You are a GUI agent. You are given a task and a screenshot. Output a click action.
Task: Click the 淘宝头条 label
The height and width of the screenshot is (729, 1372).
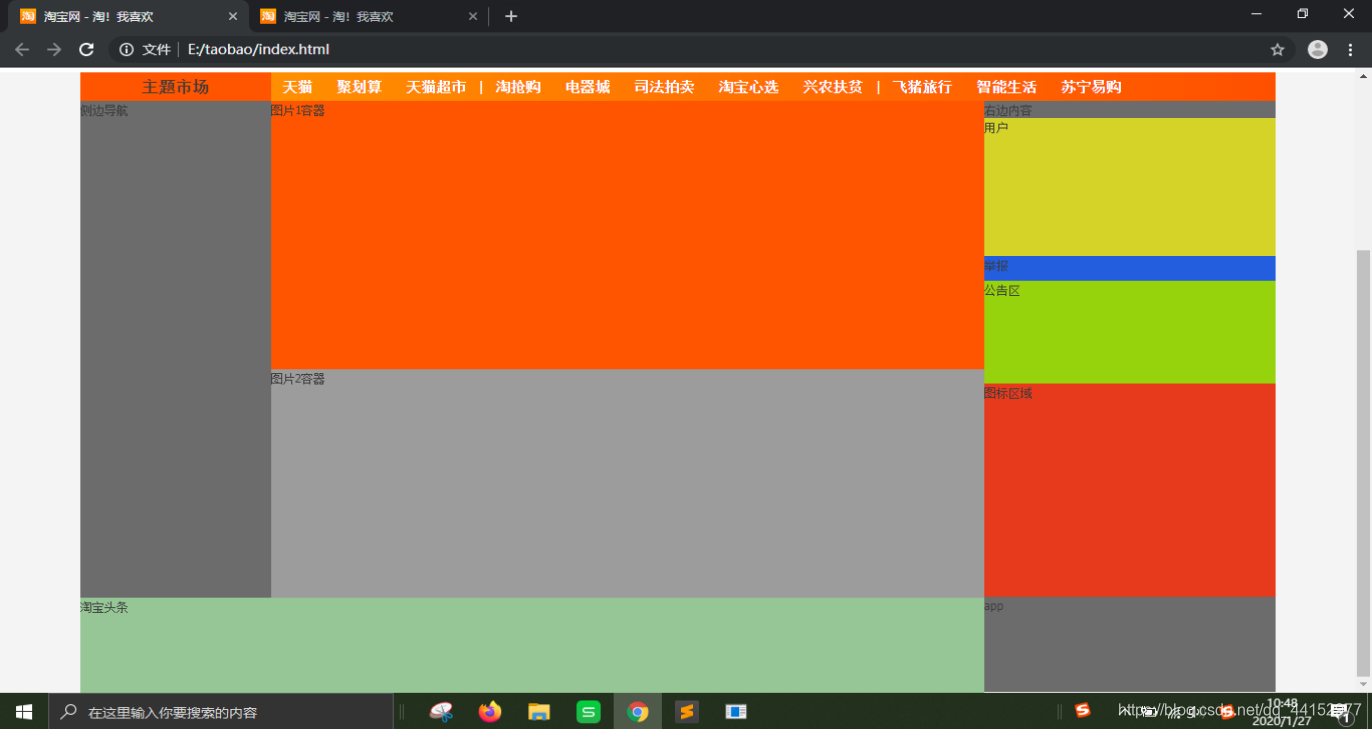point(104,607)
